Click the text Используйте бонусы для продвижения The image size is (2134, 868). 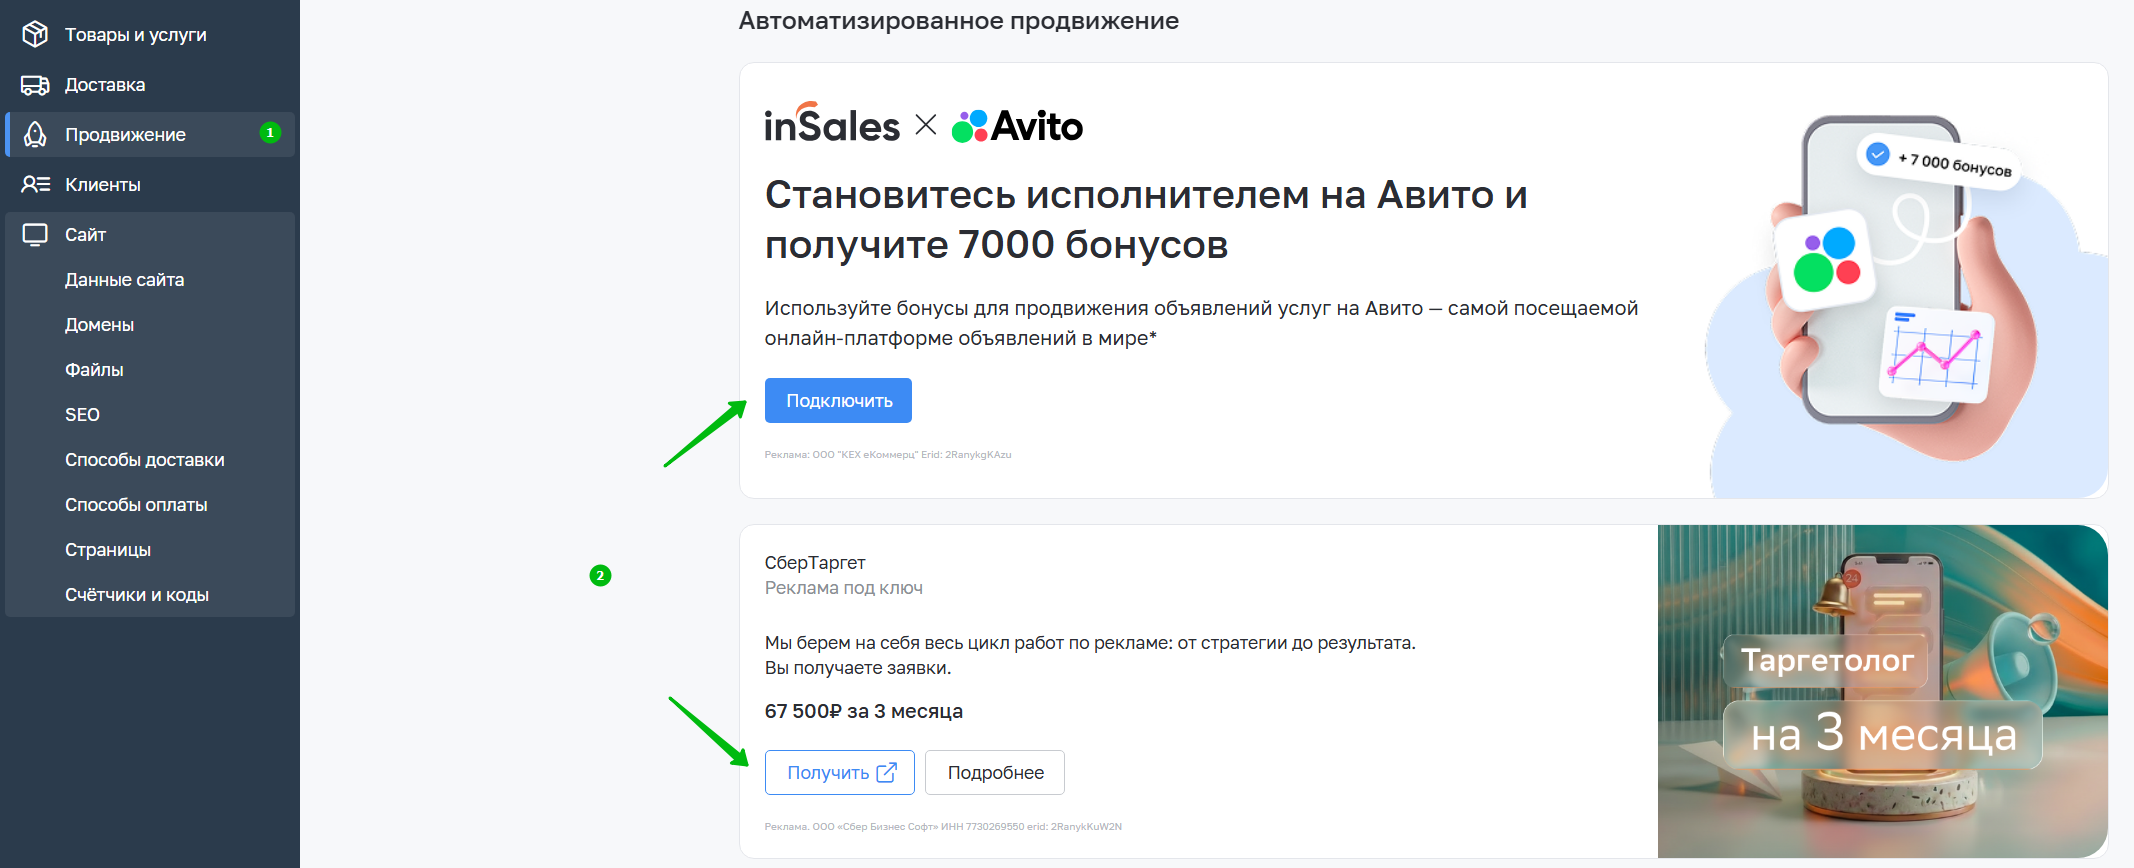(x=1201, y=323)
